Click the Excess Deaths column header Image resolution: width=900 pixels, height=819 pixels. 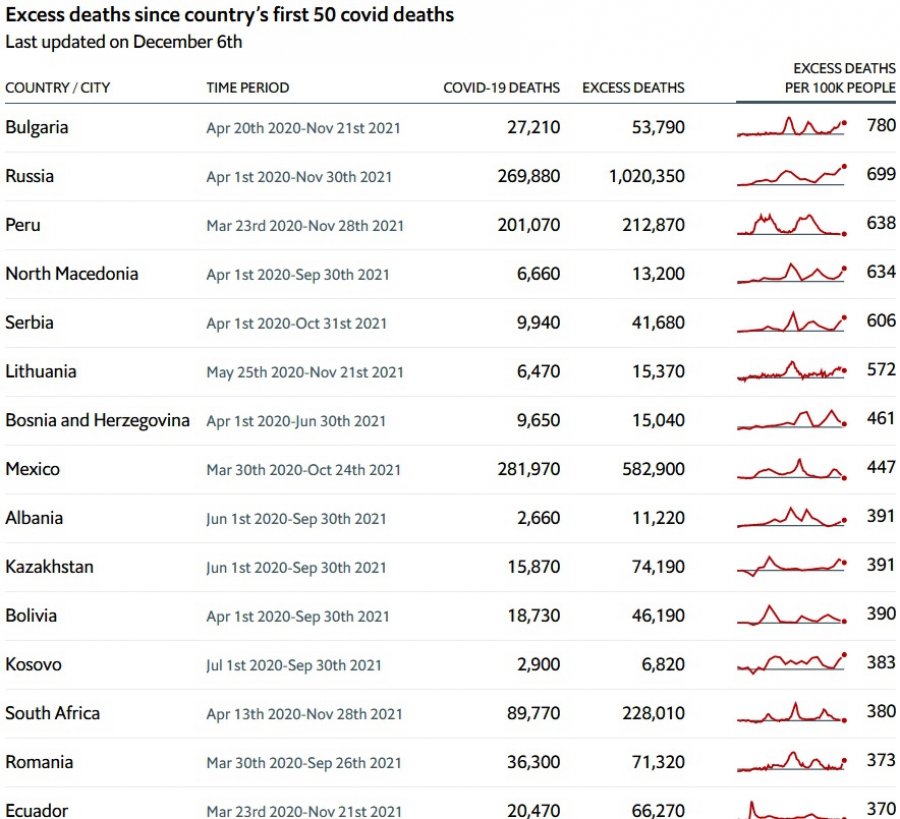click(x=633, y=88)
